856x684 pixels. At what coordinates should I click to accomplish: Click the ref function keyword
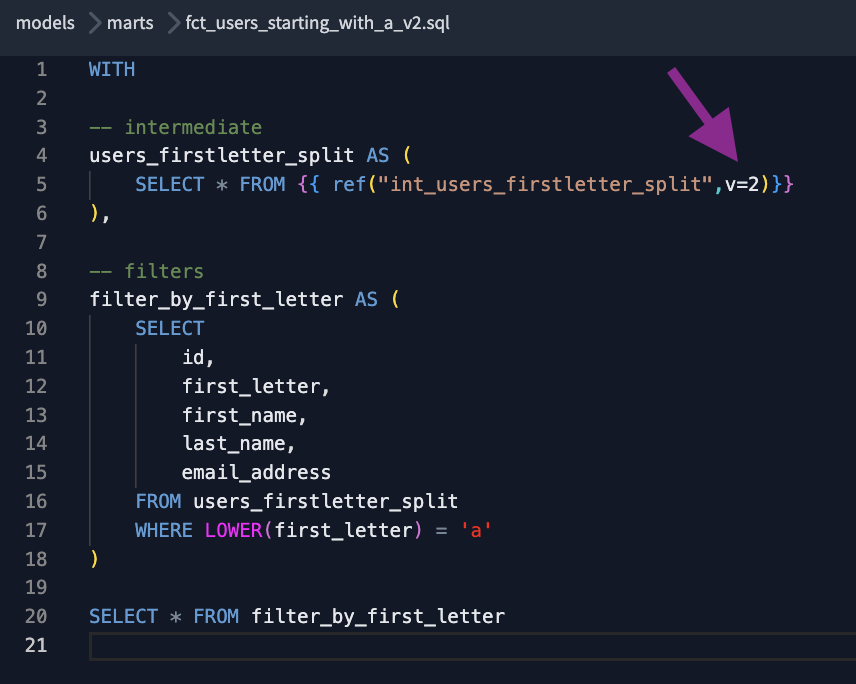349,185
